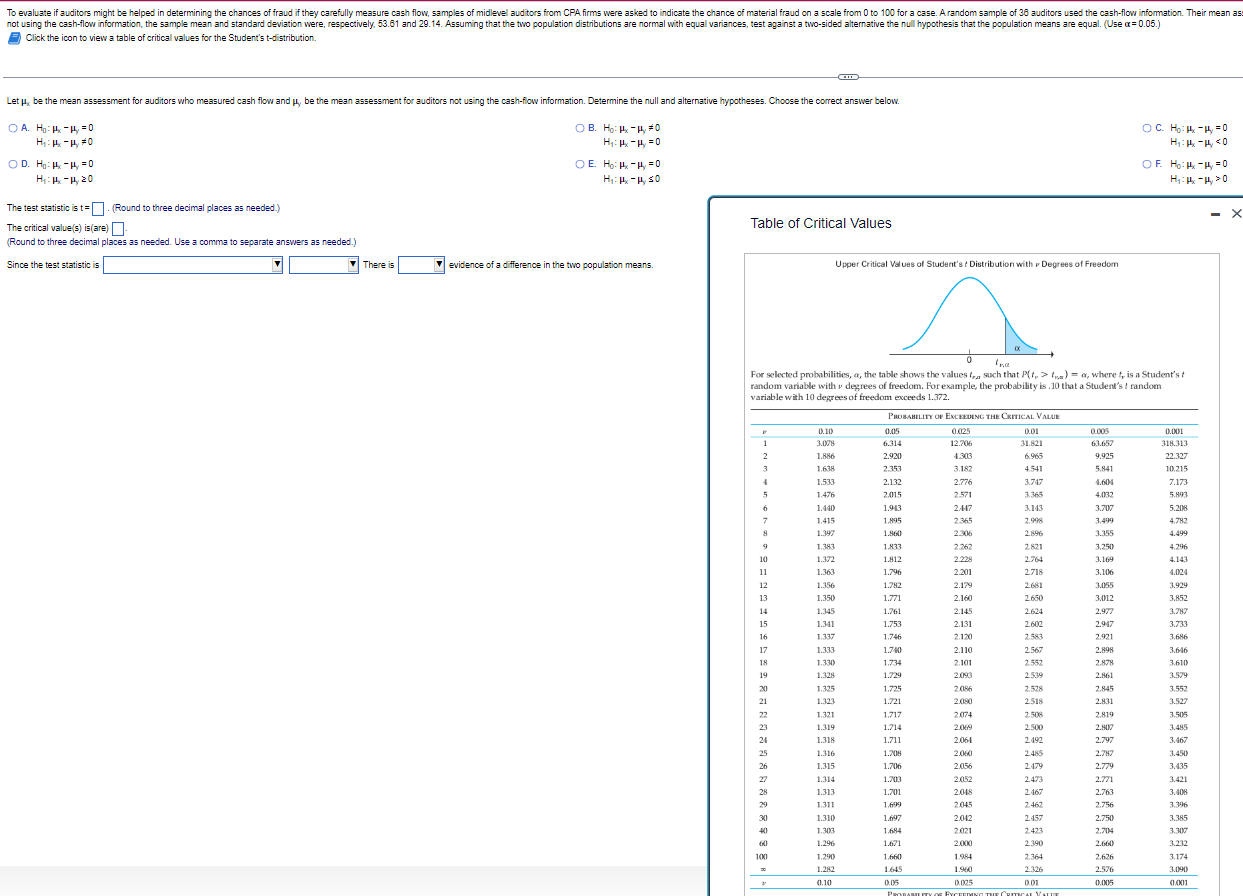Click table value 10.215
Screen dimensions: 1243x896
[x=1177, y=468]
